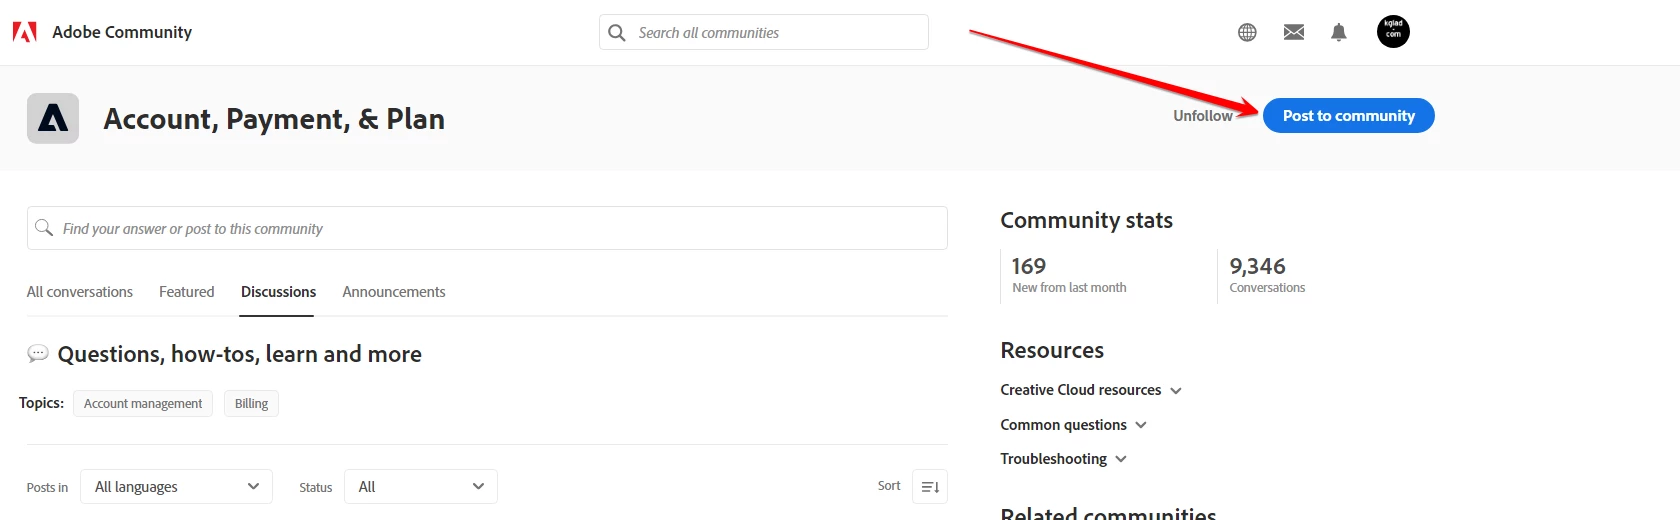The height and width of the screenshot is (520, 1680).
Task: Click the speech bubble icon beside Questions heading
Action: (x=38, y=353)
